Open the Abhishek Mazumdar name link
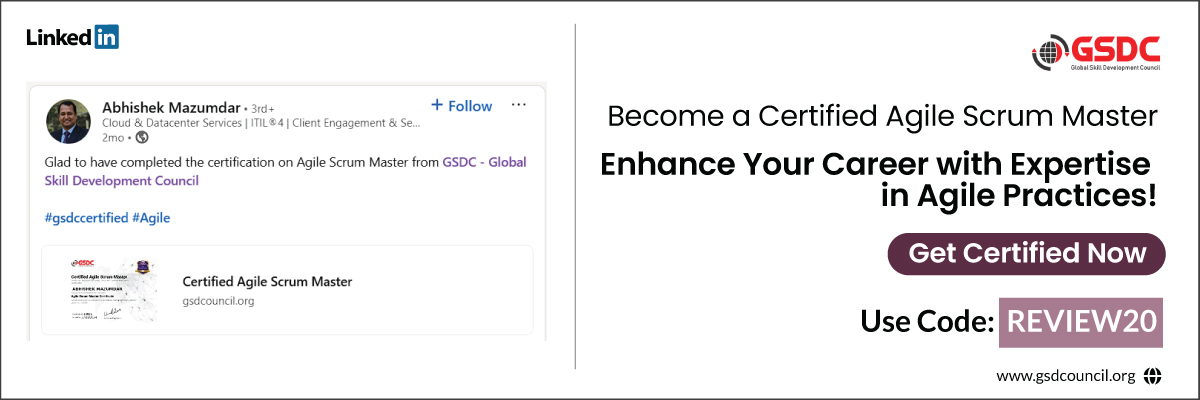 [x=170, y=107]
